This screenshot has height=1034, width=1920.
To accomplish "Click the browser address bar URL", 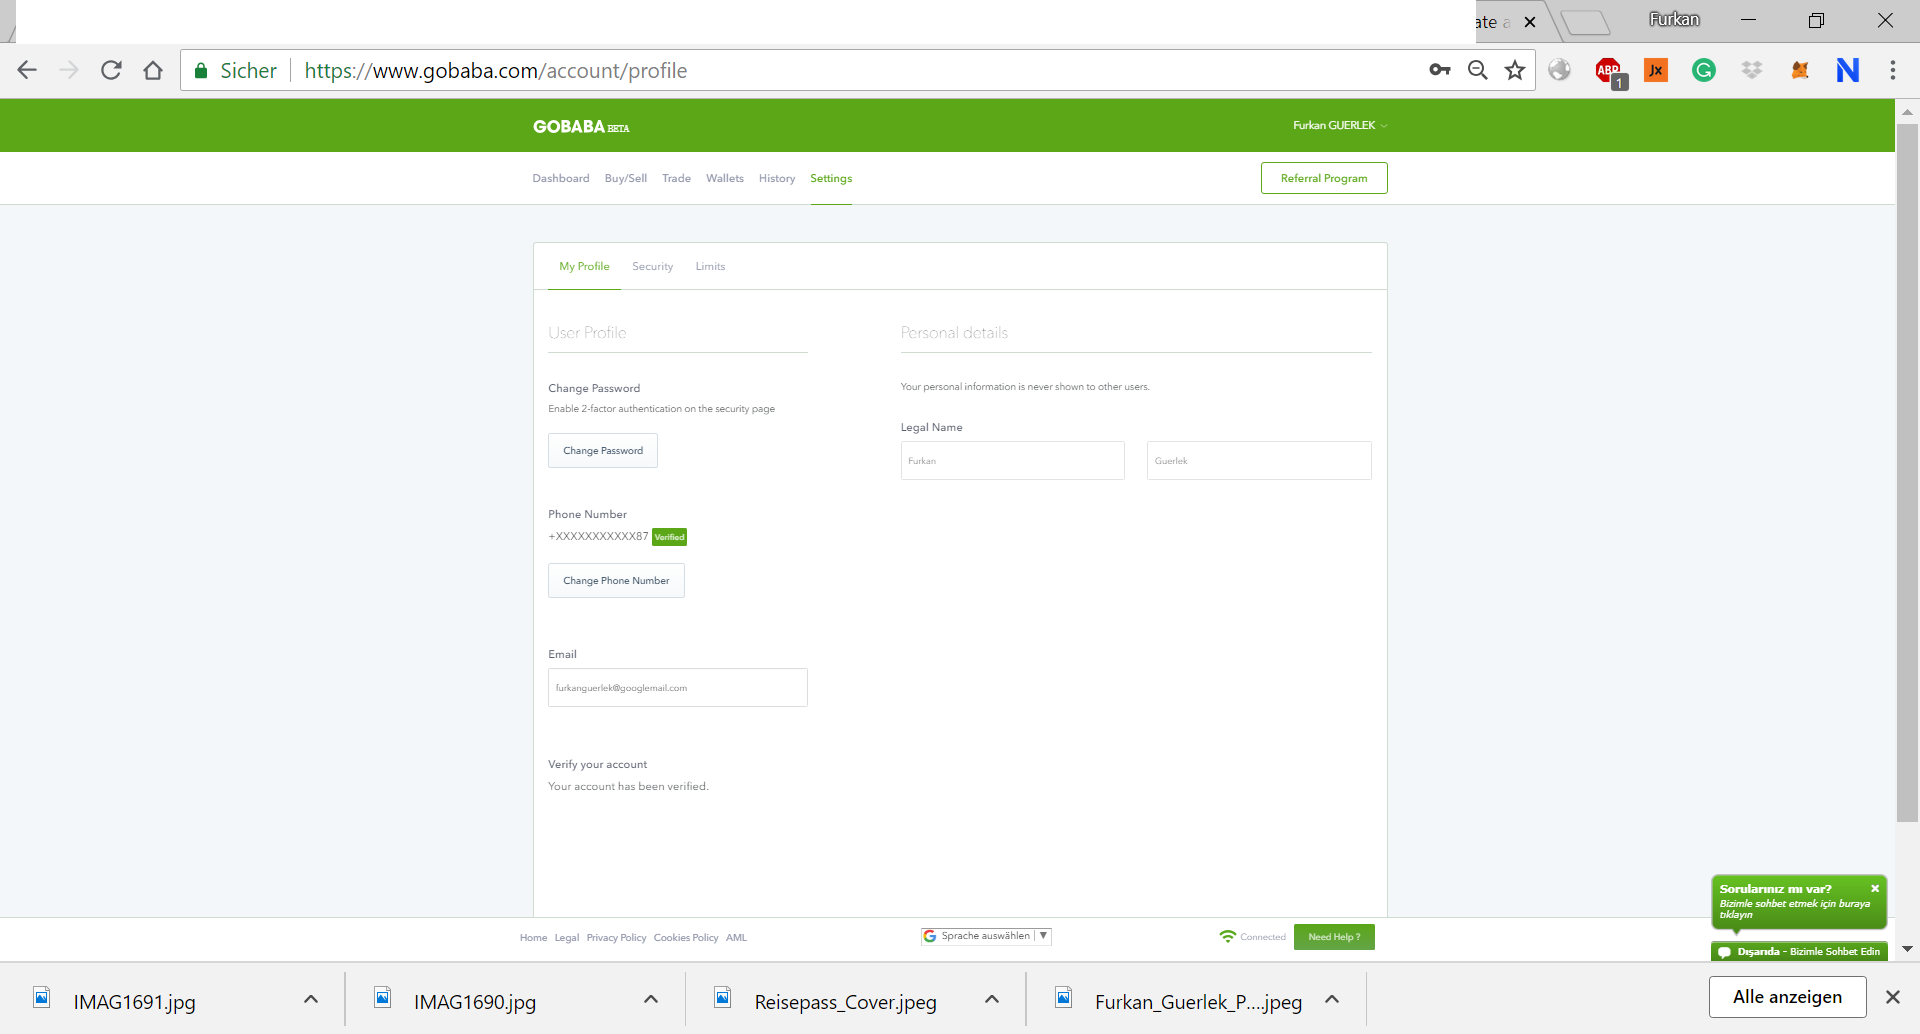I will [496, 71].
